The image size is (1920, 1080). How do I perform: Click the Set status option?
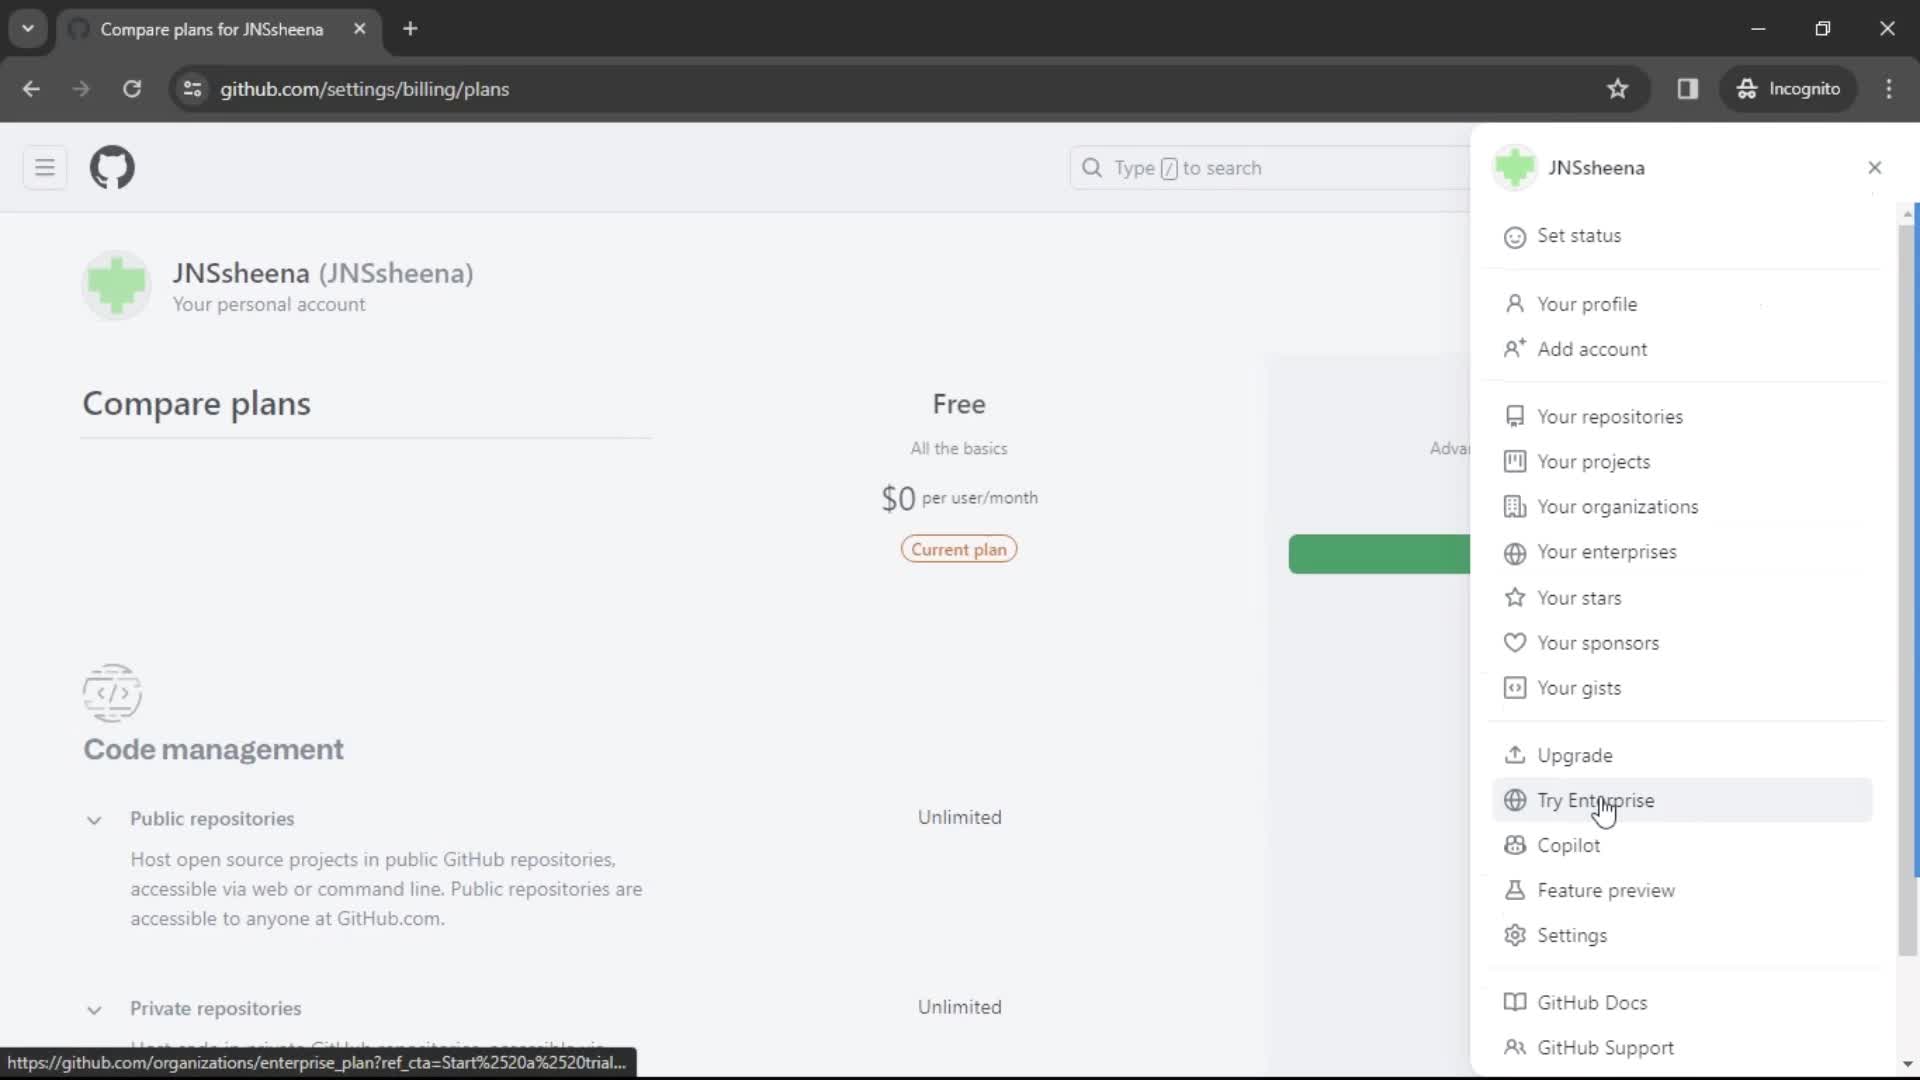pyautogui.click(x=1580, y=235)
